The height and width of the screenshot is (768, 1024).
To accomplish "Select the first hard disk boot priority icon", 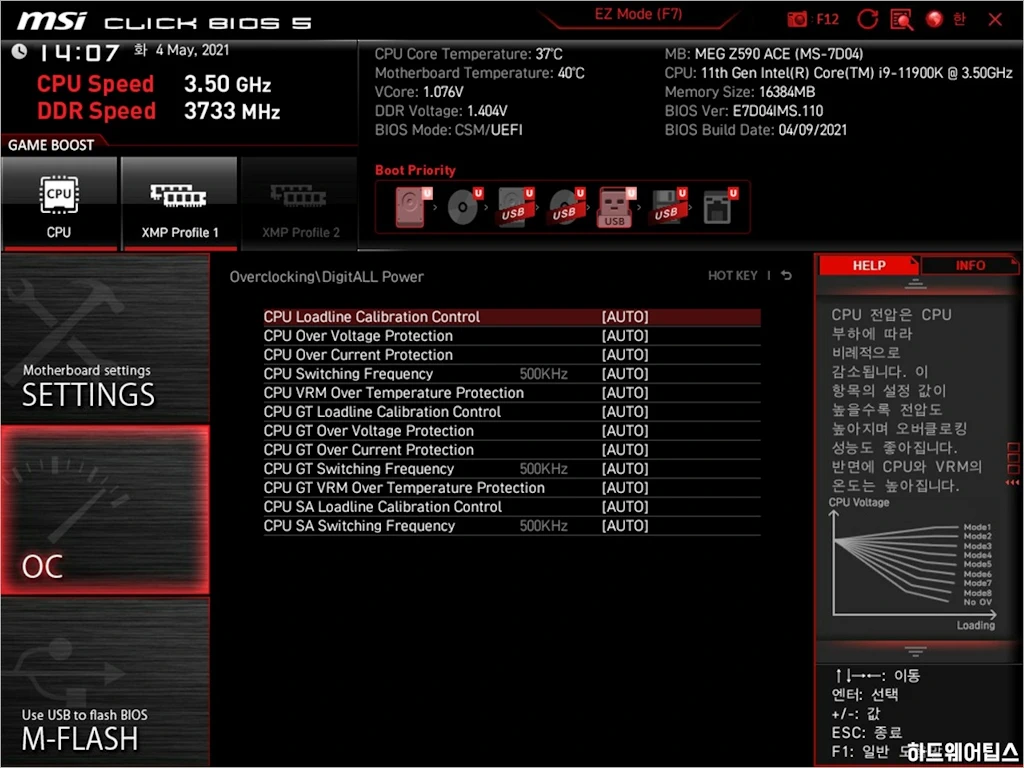I will (x=414, y=207).
